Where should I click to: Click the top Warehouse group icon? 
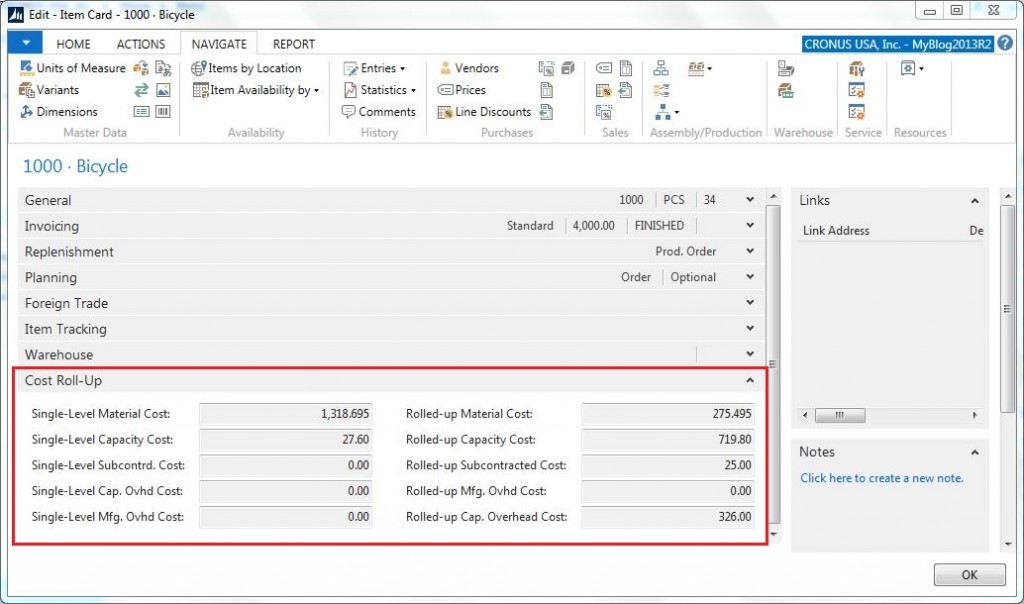click(786, 68)
